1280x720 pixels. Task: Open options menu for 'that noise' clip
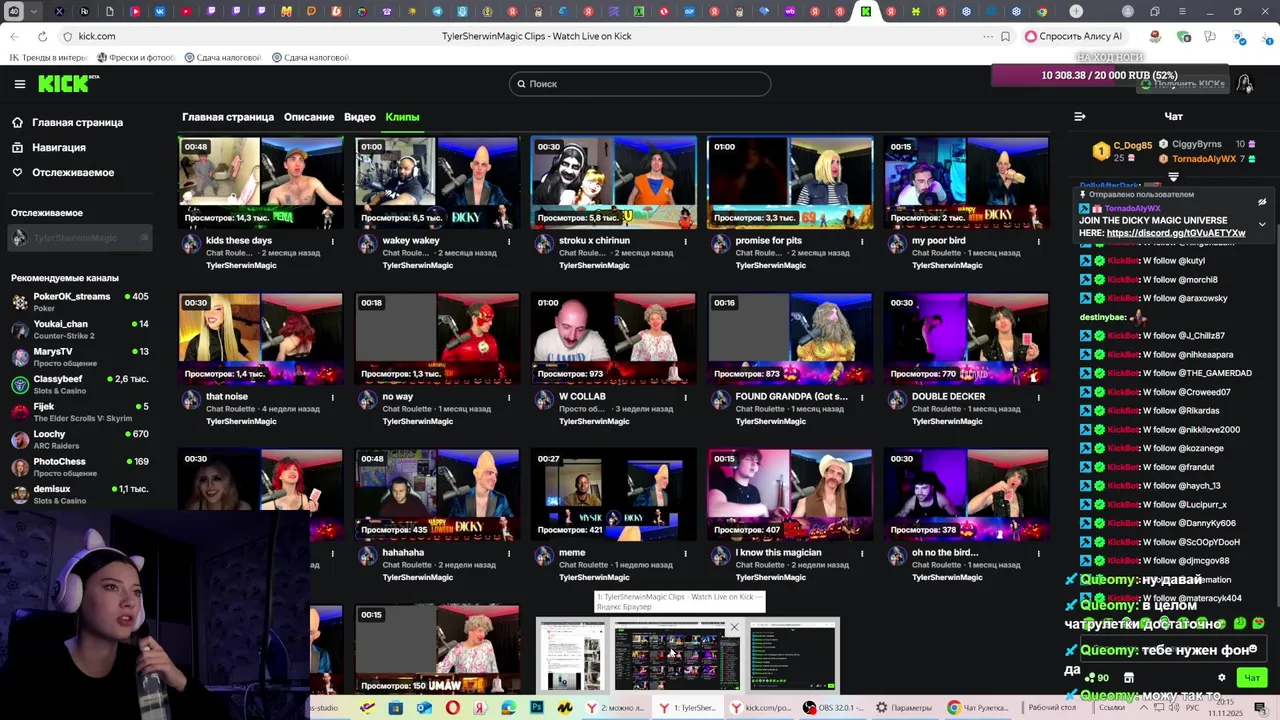point(333,397)
